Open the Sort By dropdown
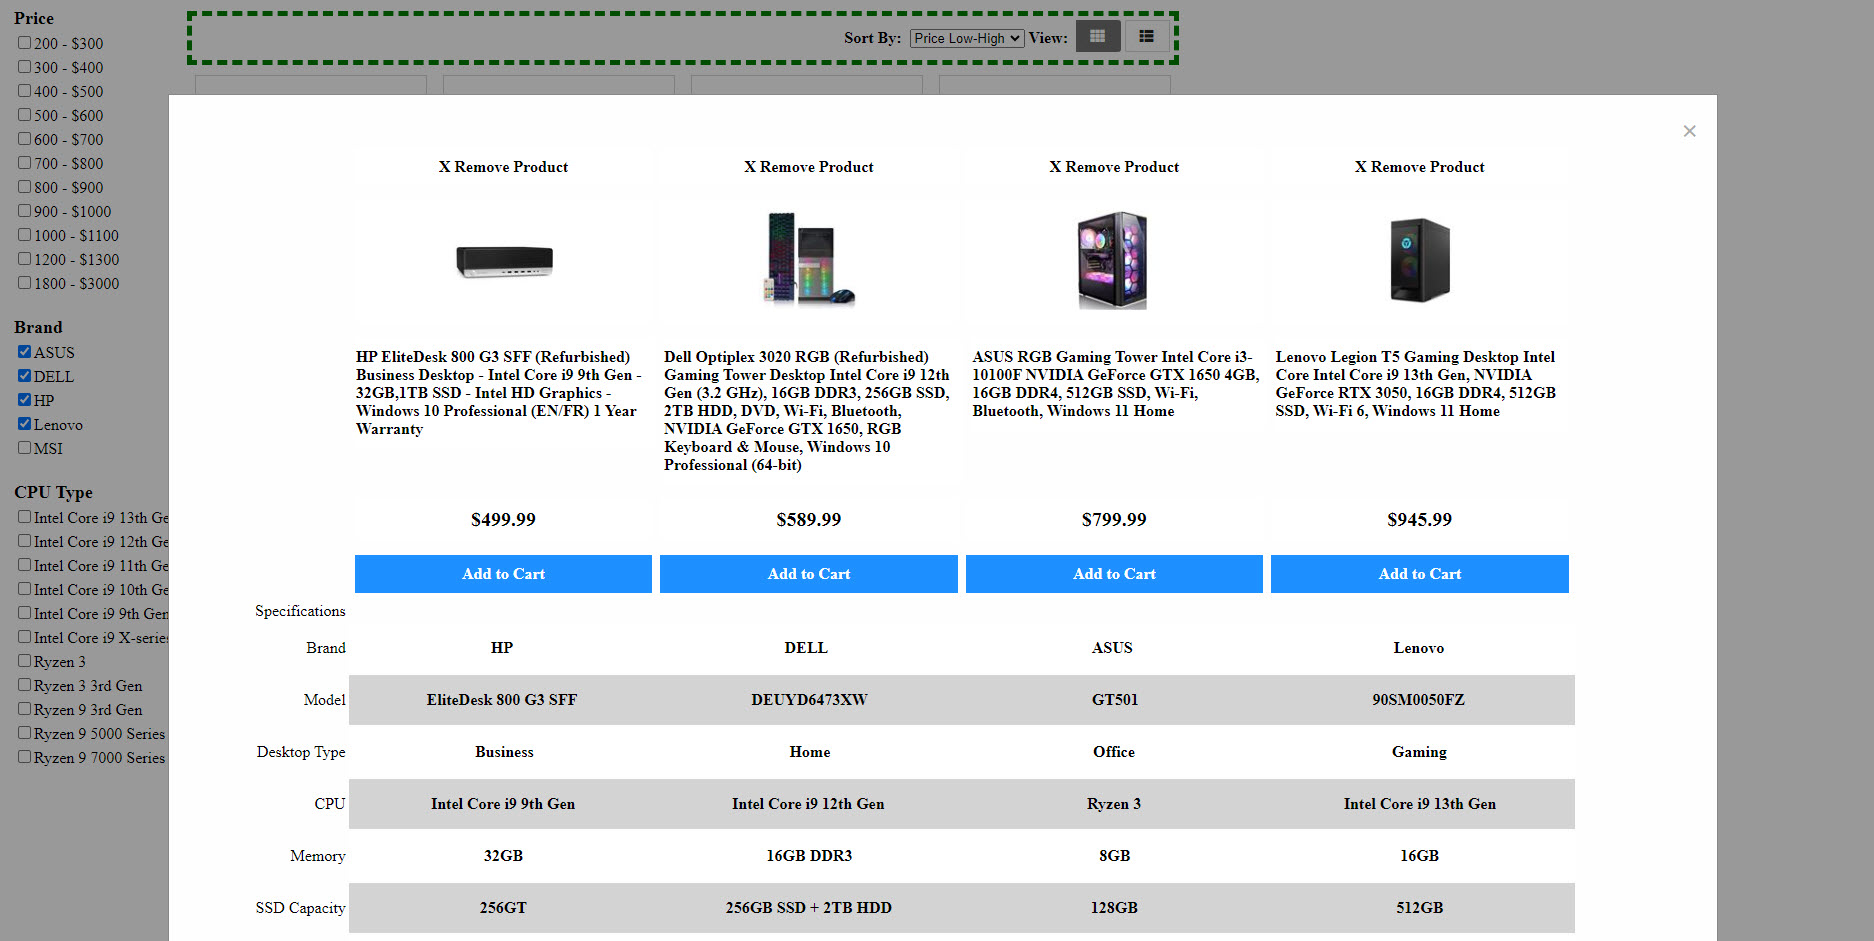The height and width of the screenshot is (941, 1874). tap(966, 38)
